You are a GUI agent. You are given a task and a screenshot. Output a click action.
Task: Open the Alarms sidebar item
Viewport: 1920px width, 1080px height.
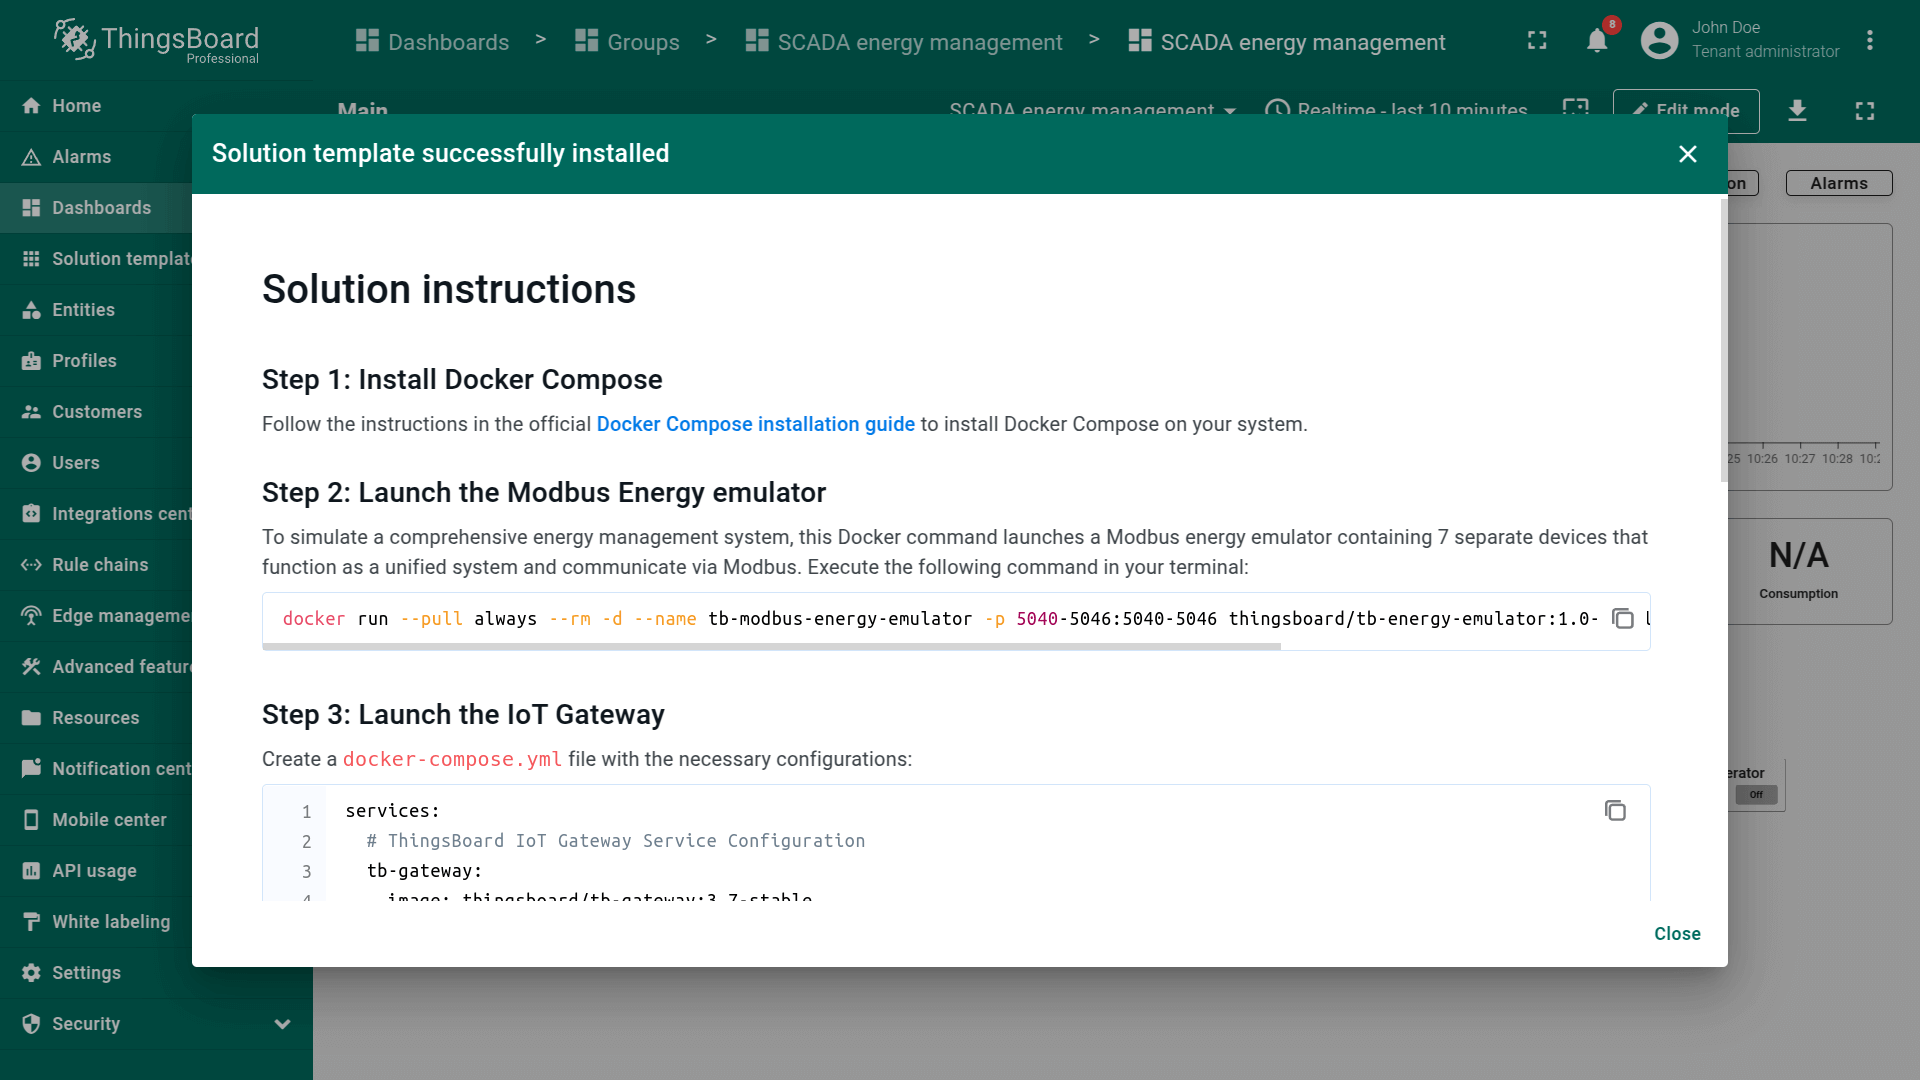click(x=82, y=157)
